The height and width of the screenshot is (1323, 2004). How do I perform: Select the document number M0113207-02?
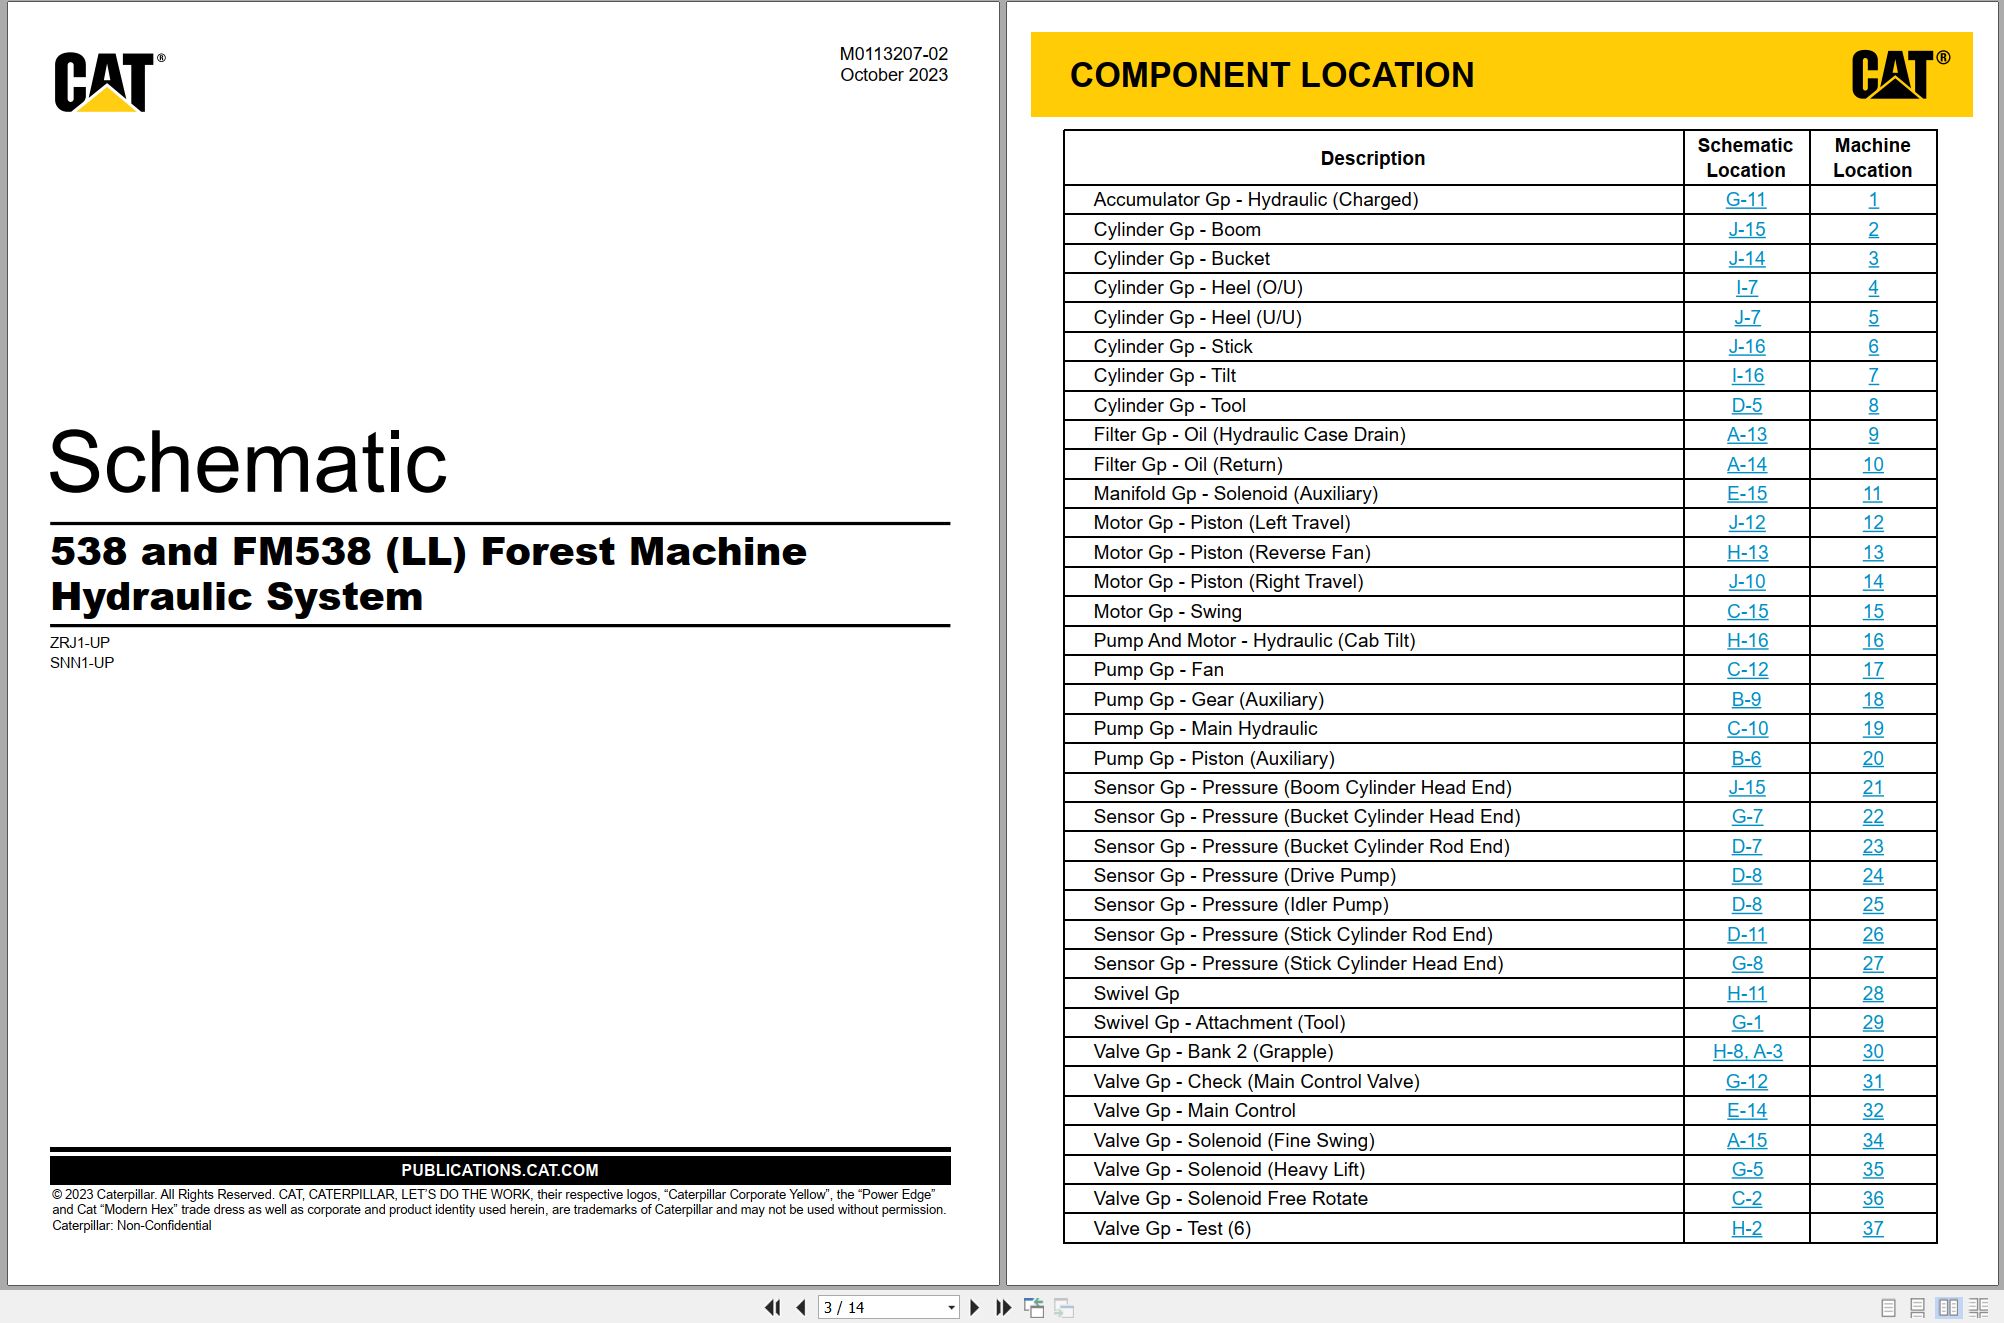point(893,54)
